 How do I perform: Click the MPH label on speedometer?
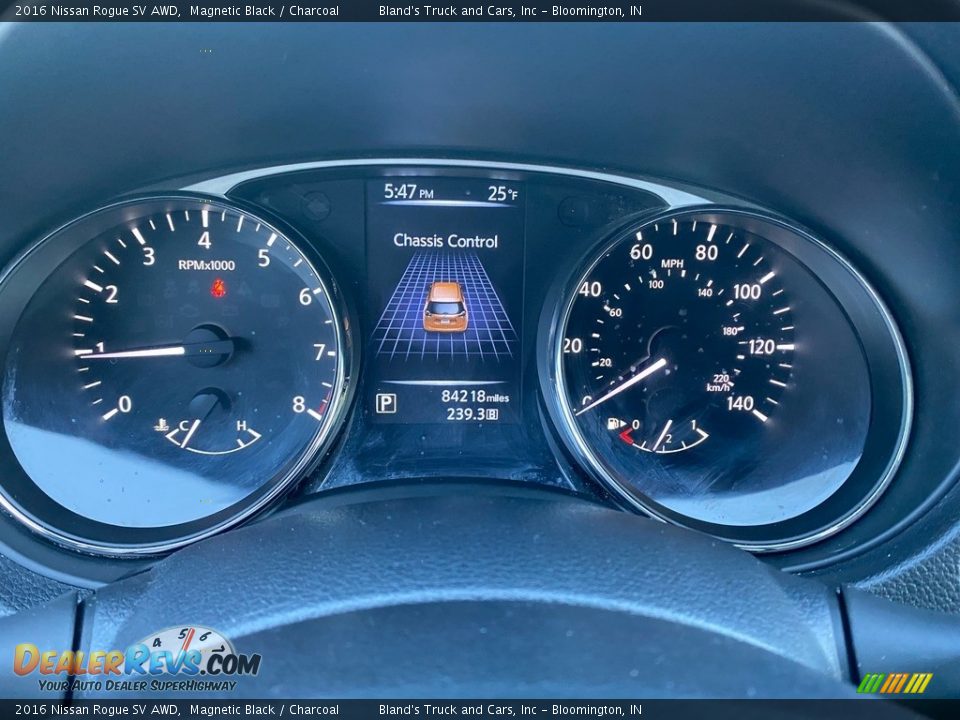672,263
